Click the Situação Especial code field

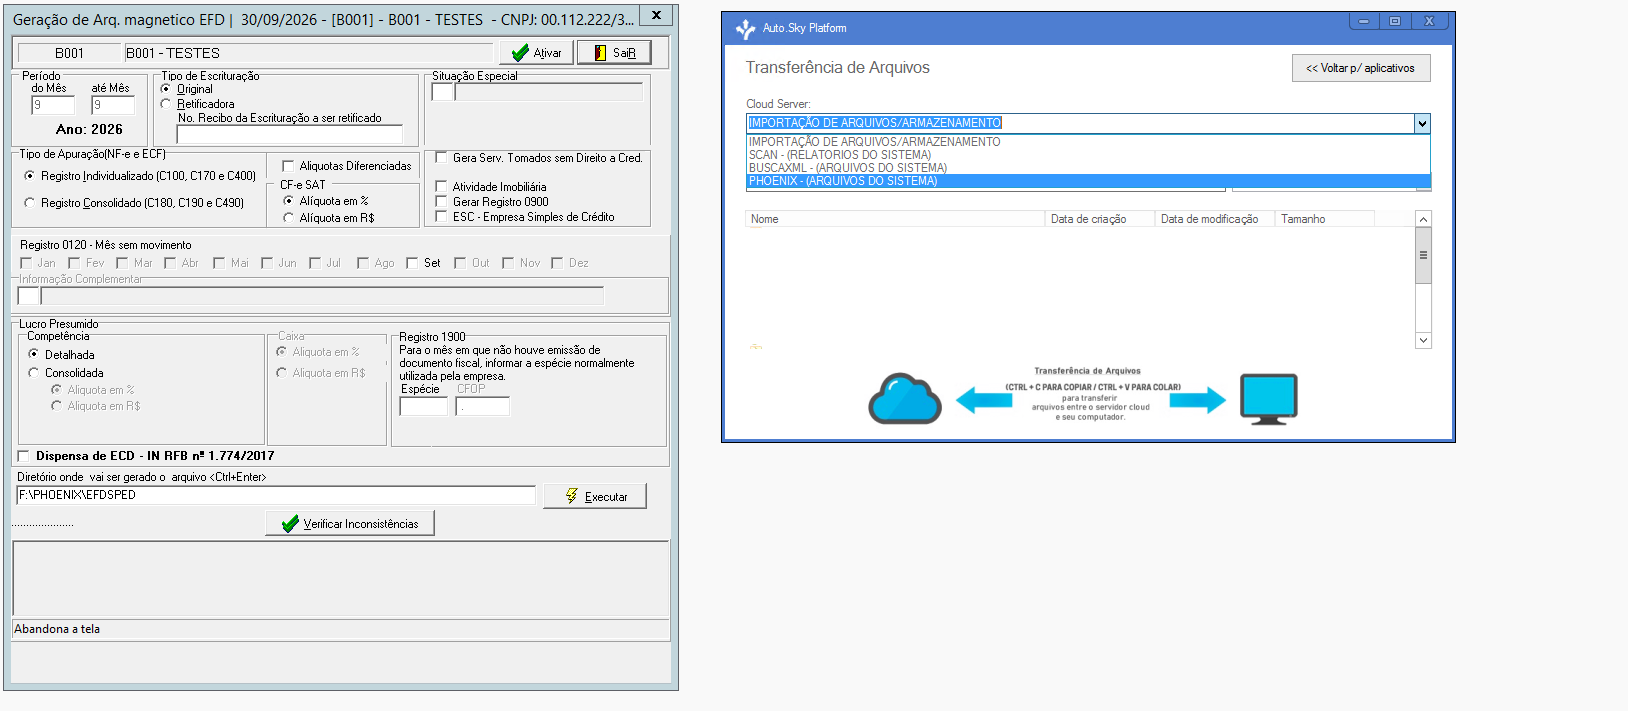point(443,92)
